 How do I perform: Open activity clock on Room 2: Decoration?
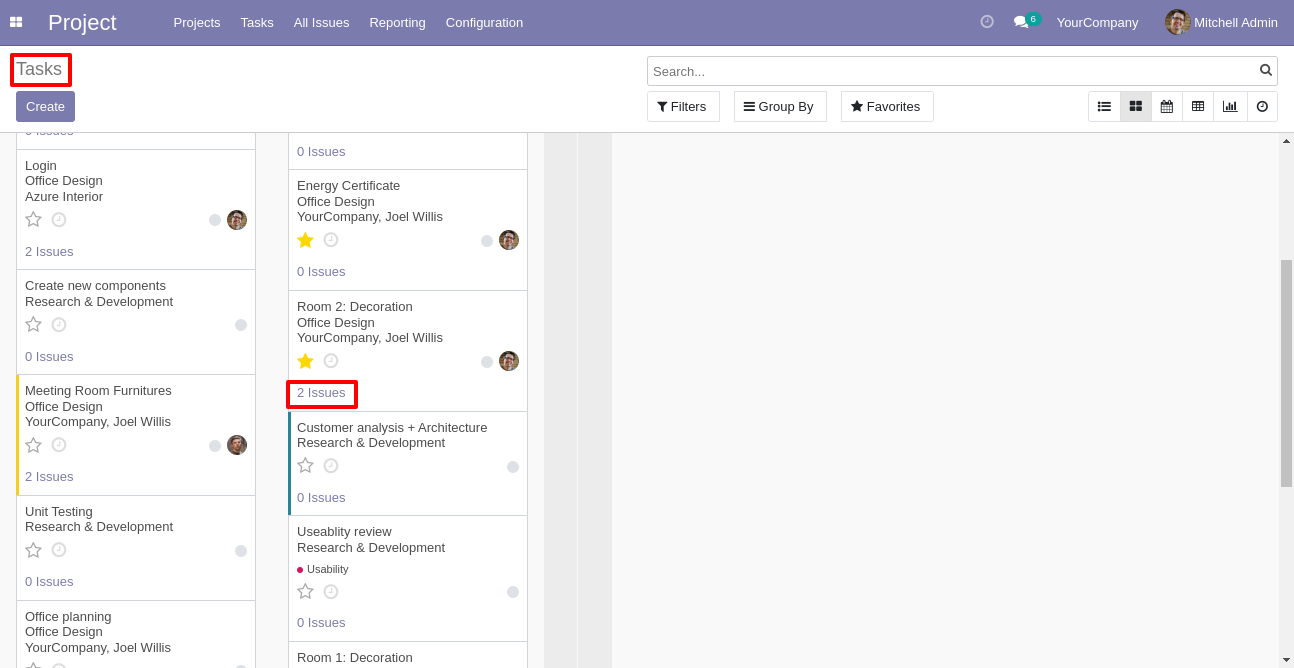pyautogui.click(x=331, y=361)
